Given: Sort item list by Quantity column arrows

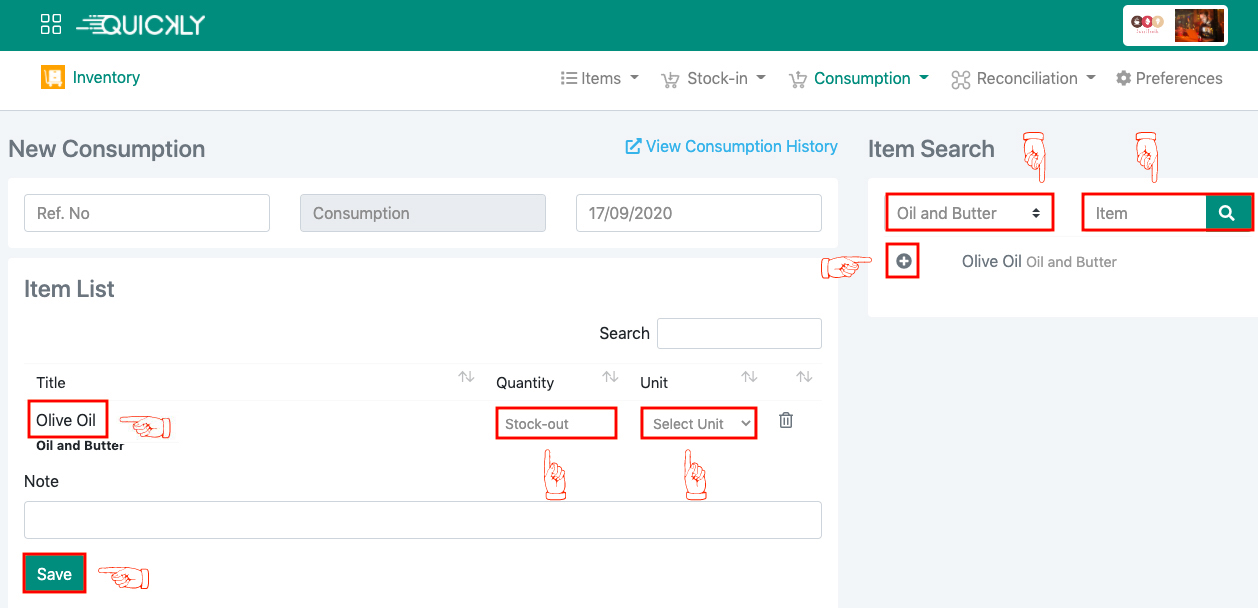Looking at the screenshot, I should (610, 377).
